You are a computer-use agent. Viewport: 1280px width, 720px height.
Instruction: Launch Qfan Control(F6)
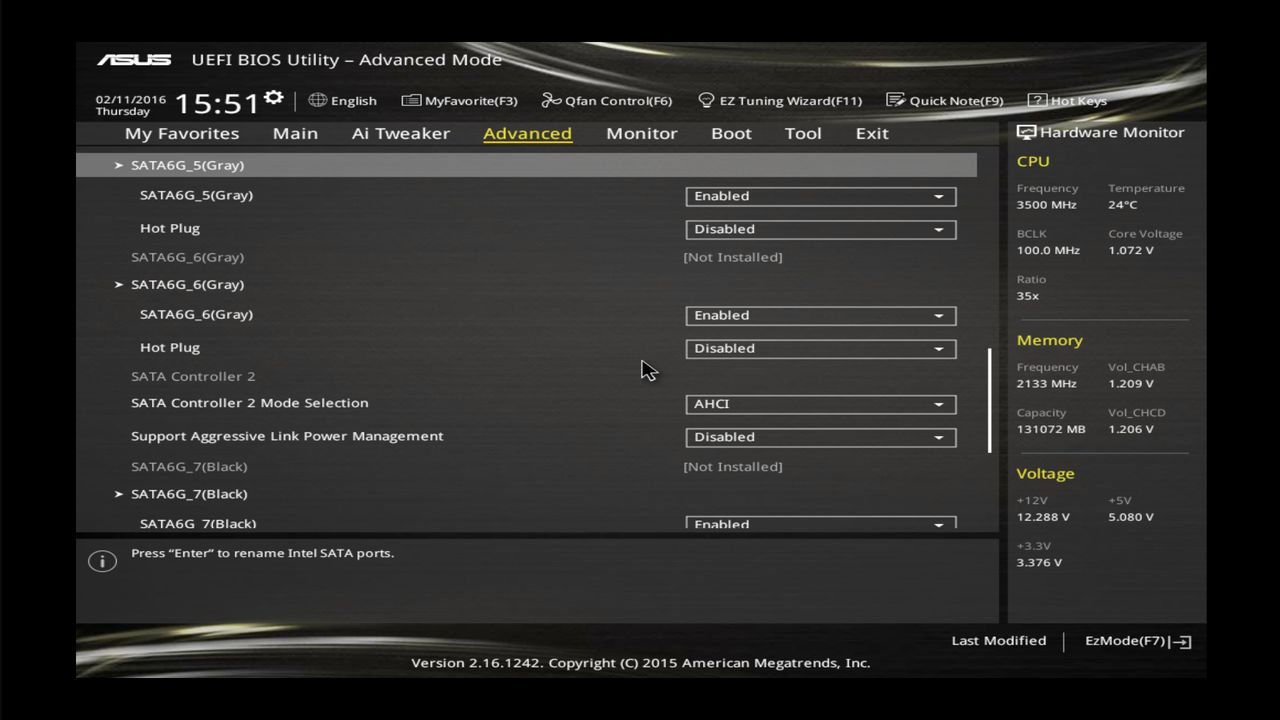[607, 100]
